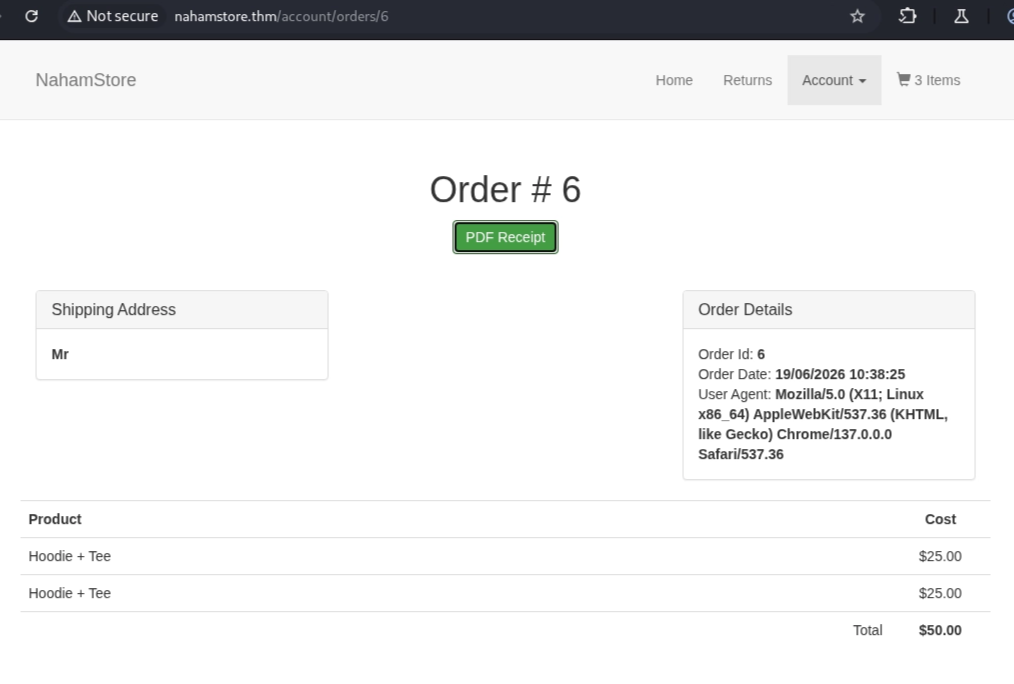
Task: Click the caret arrow next to Account
Action: pyautogui.click(x=862, y=81)
